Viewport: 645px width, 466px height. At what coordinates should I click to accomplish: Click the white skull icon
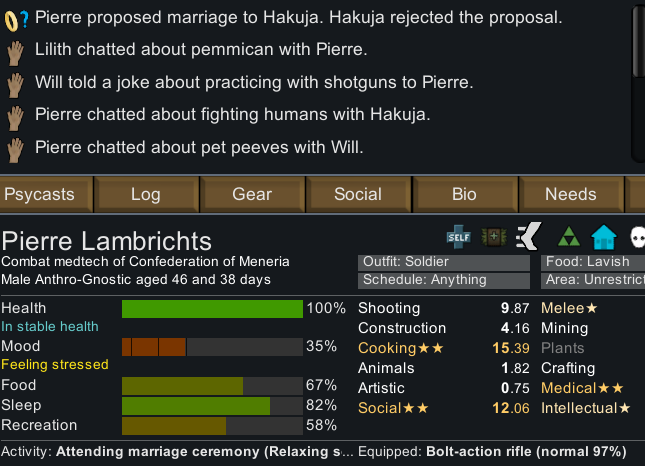637,238
